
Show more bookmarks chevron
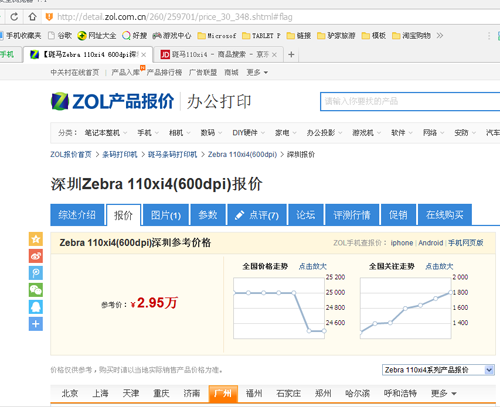440,35
